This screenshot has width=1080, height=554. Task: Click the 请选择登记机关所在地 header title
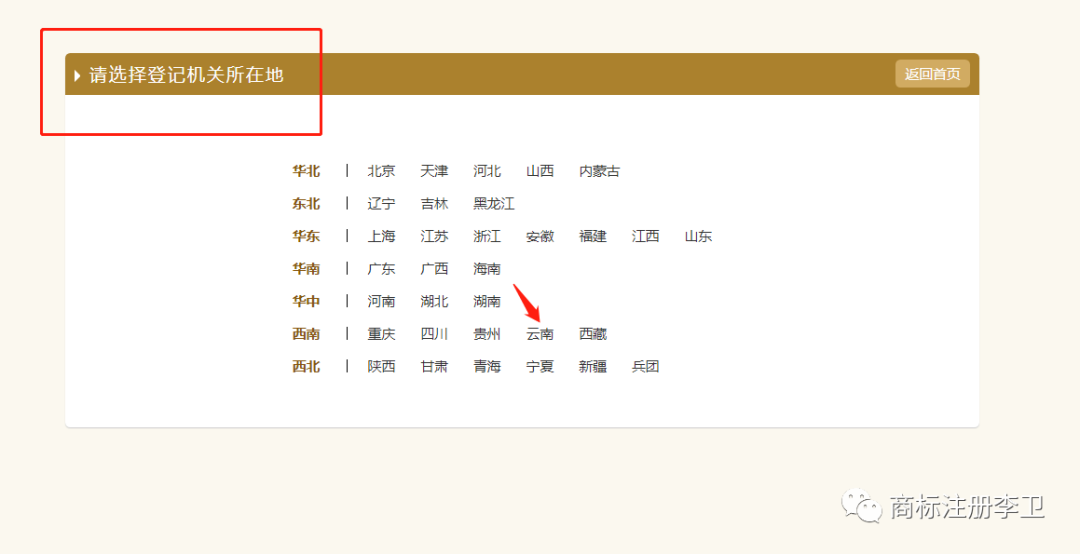(187, 74)
